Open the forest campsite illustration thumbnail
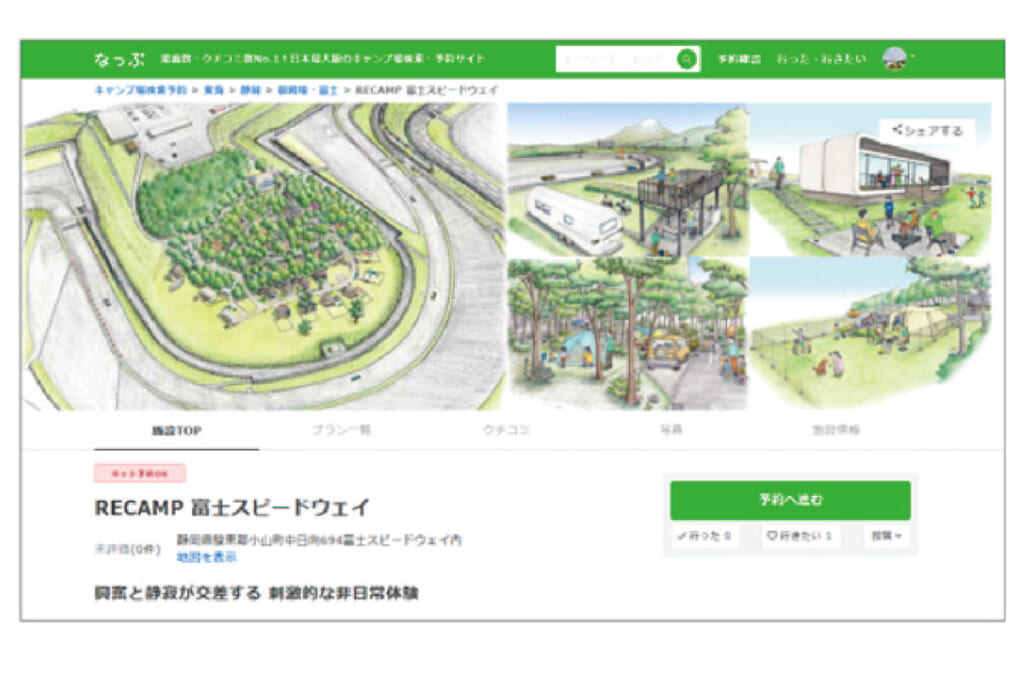The height and width of the screenshot is (683, 1024). pyautogui.click(x=628, y=334)
